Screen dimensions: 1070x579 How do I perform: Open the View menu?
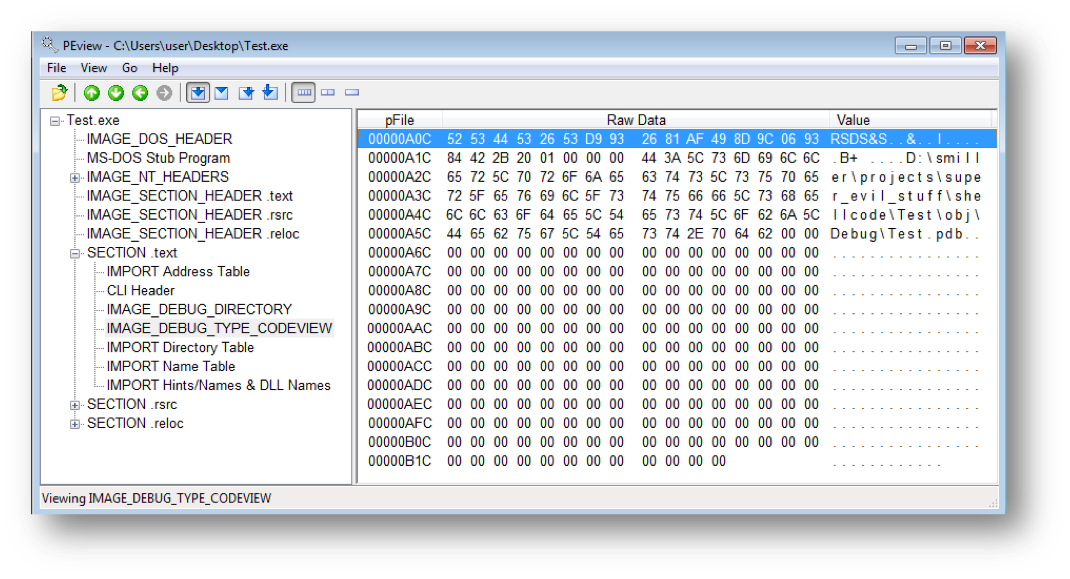click(93, 68)
